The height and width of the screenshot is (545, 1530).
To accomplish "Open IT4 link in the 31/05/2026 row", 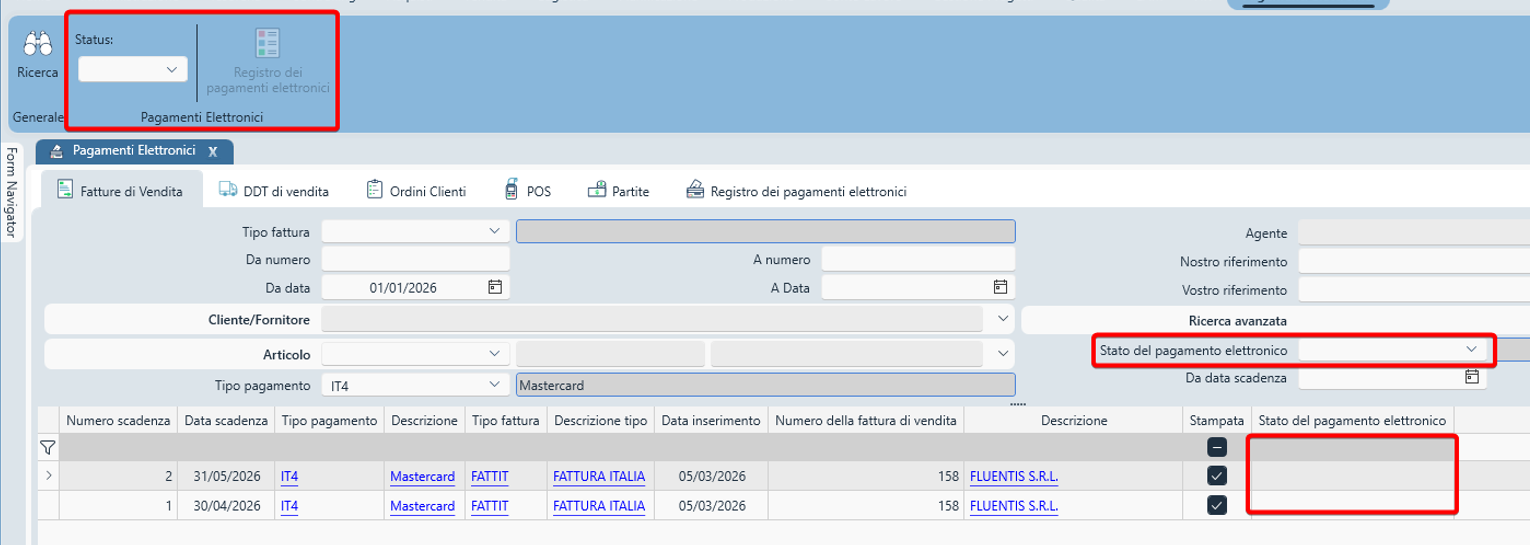I will [290, 477].
